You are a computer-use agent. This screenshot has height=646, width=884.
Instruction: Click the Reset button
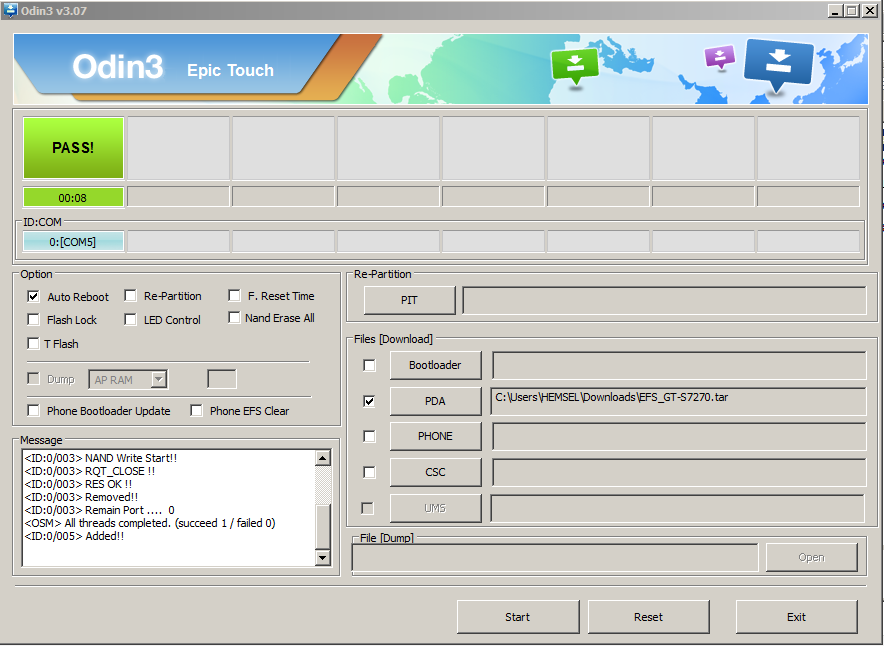(648, 617)
